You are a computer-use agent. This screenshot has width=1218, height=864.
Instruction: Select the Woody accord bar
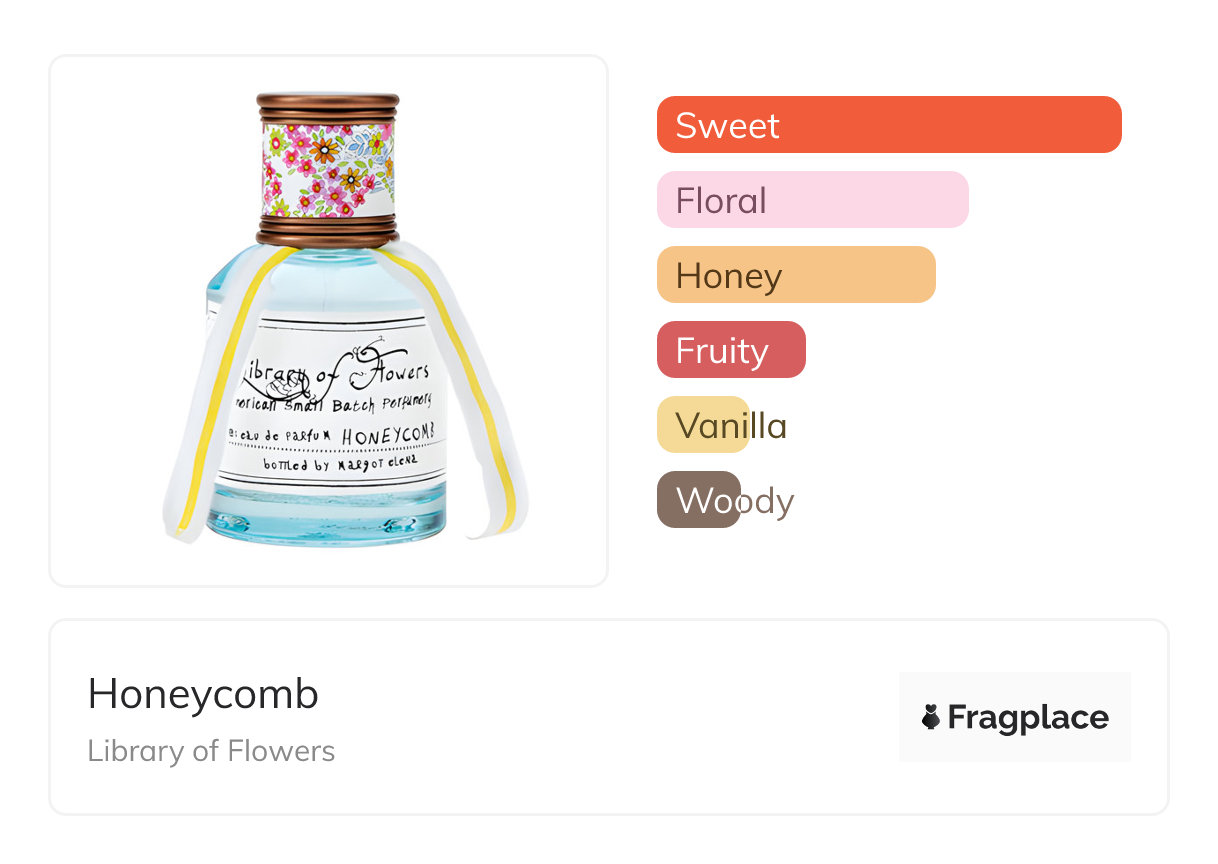698,500
